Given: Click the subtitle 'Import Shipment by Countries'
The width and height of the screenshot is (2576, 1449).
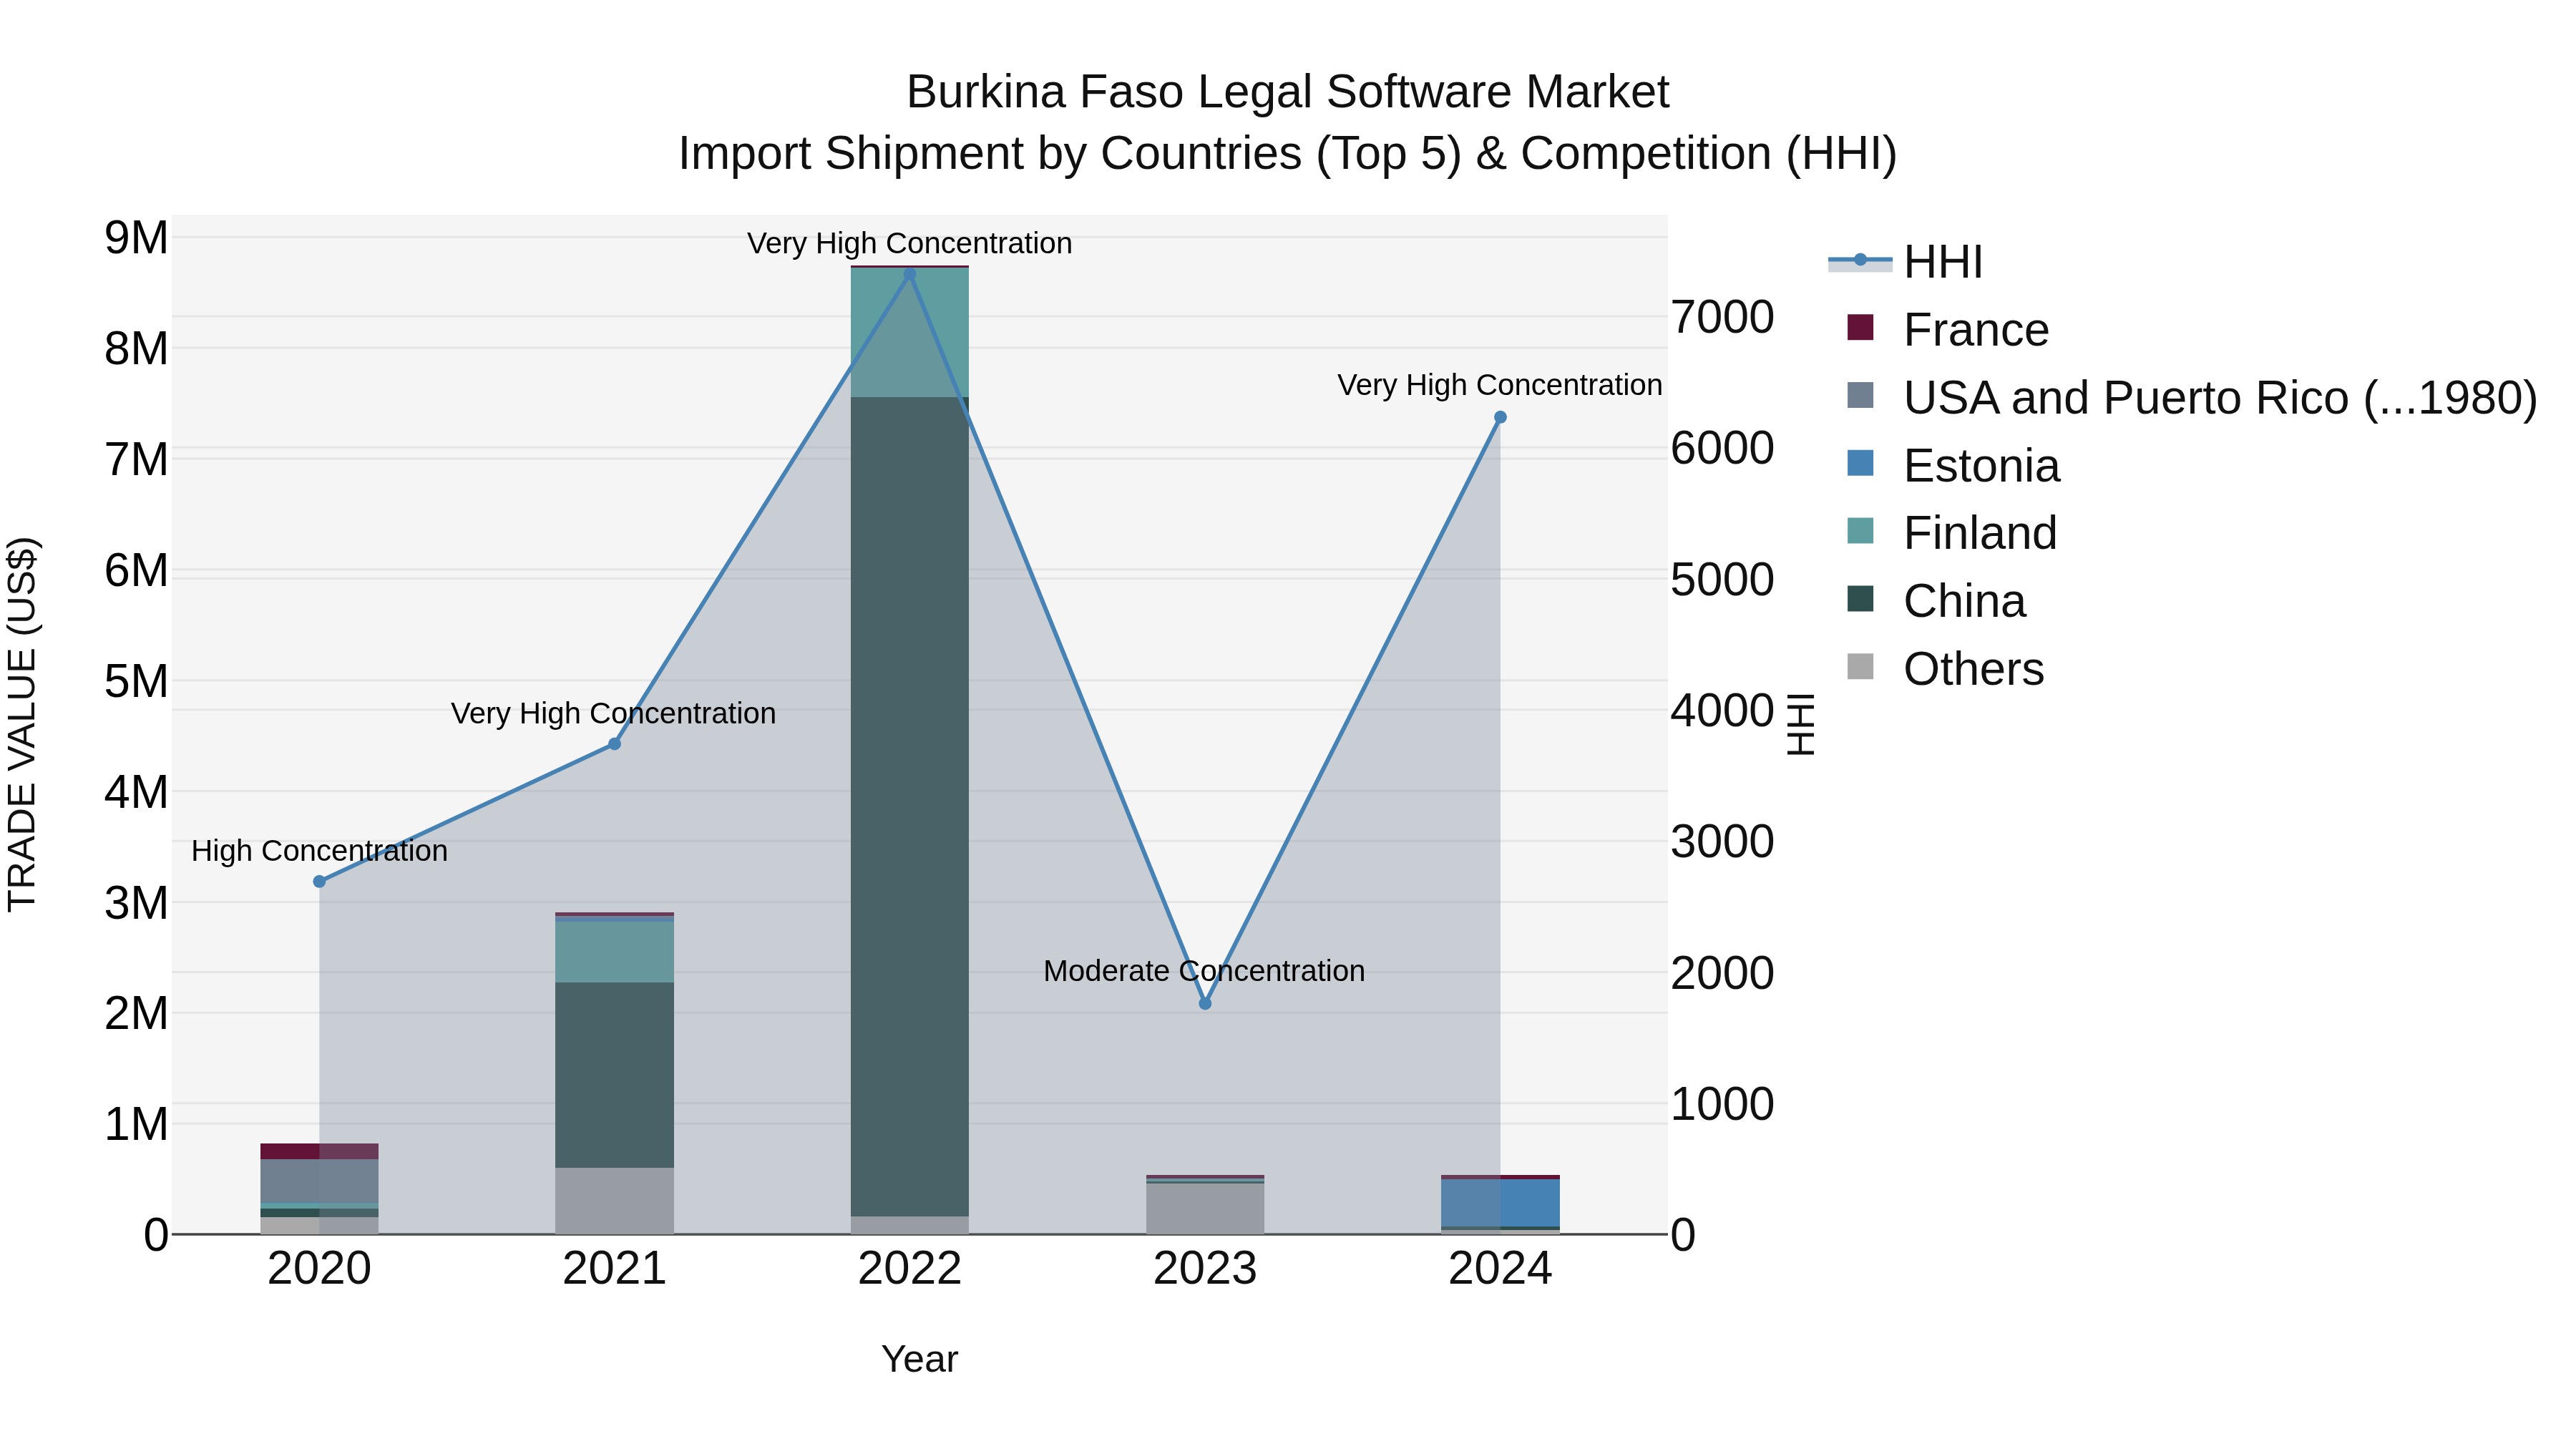Looking at the screenshot, I should [x=991, y=154].
